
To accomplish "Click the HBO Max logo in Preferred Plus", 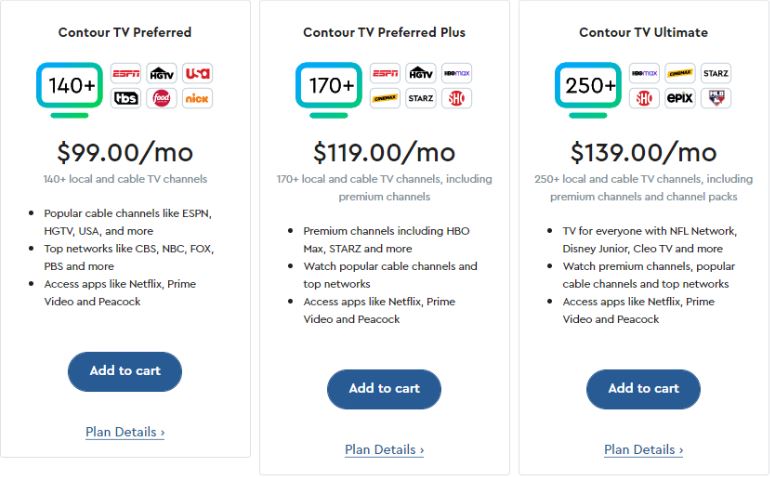I will [456, 73].
